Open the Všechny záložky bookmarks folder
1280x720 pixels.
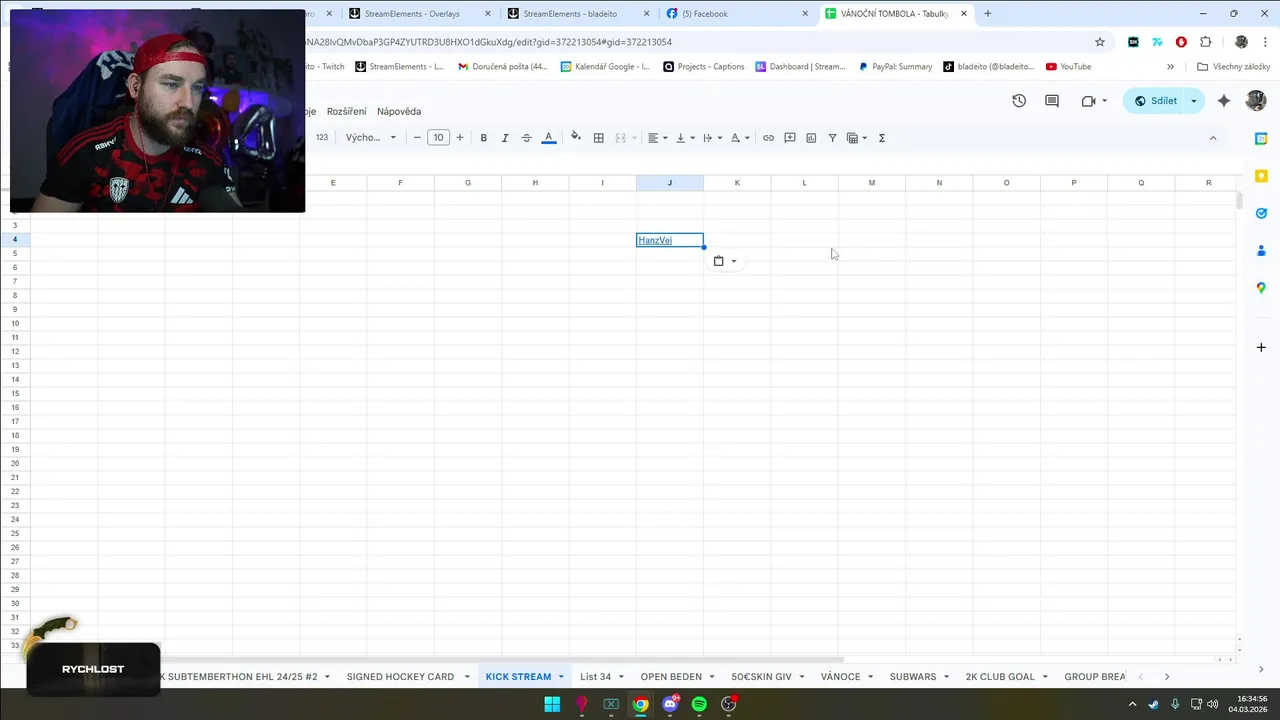point(1233,67)
